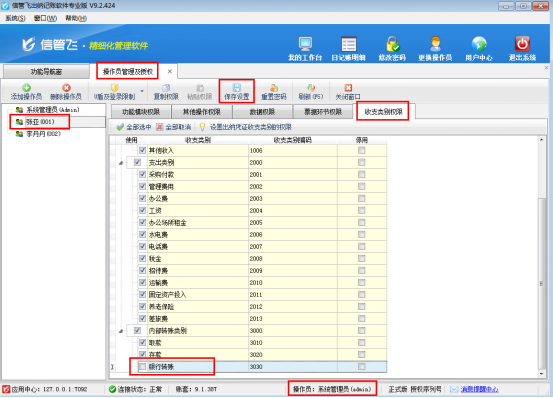Screen dimensions: 553x398
Task: Click the 更换操作员 user icon
Action: pyautogui.click(x=435, y=44)
